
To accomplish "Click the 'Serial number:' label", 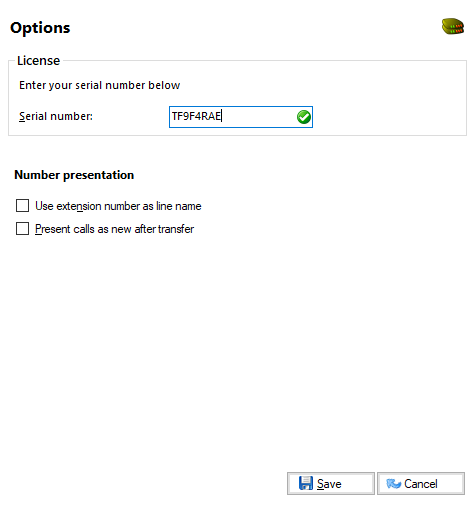I will (56, 116).
